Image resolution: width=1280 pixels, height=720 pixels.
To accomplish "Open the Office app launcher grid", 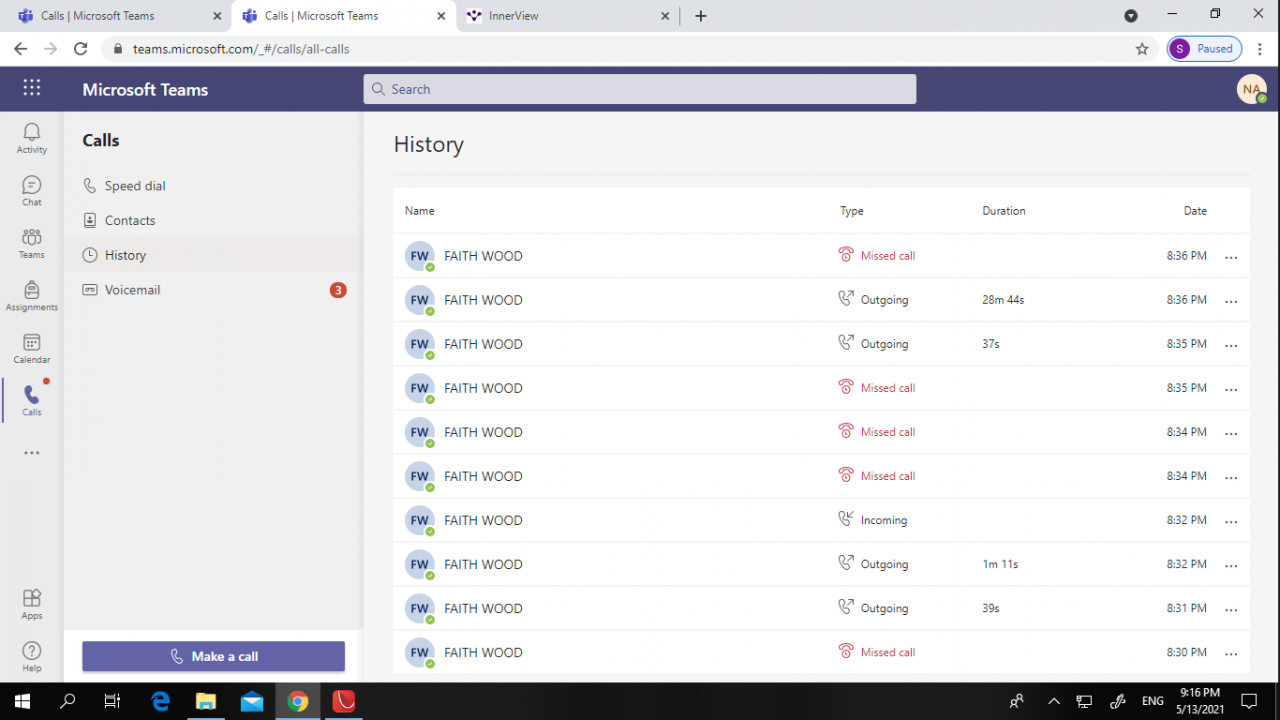I will click(x=32, y=88).
